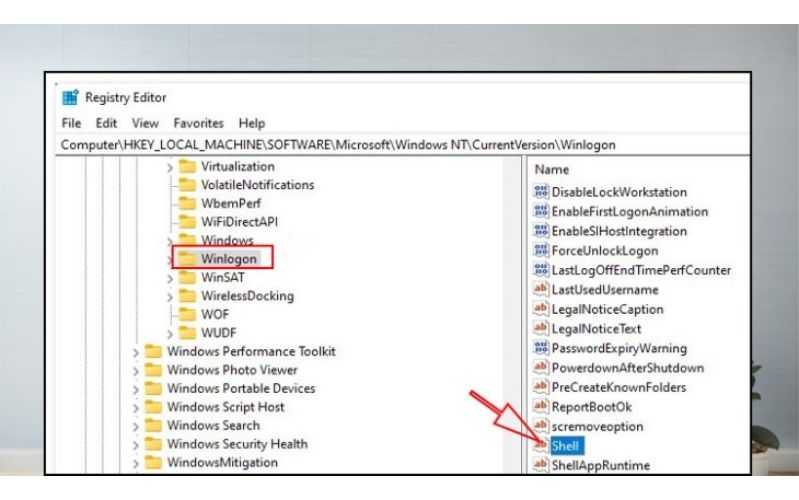The width and height of the screenshot is (799, 500).
Task: Click the EnableSIHostIntegration DWORD icon
Action: 541,230
